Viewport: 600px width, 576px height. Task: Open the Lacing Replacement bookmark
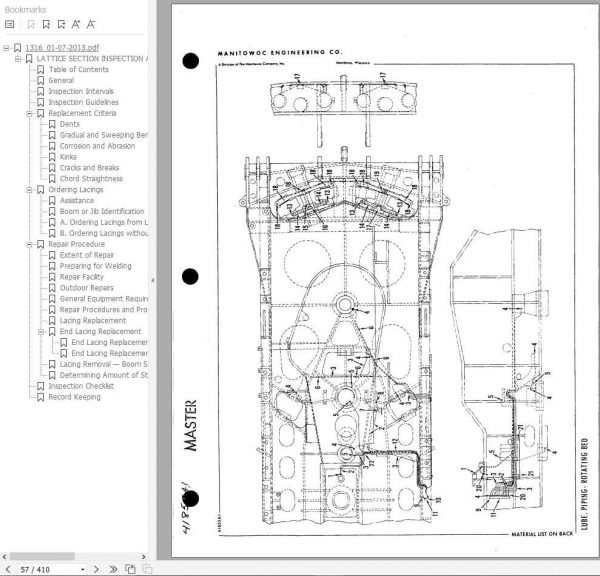coord(93,321)
